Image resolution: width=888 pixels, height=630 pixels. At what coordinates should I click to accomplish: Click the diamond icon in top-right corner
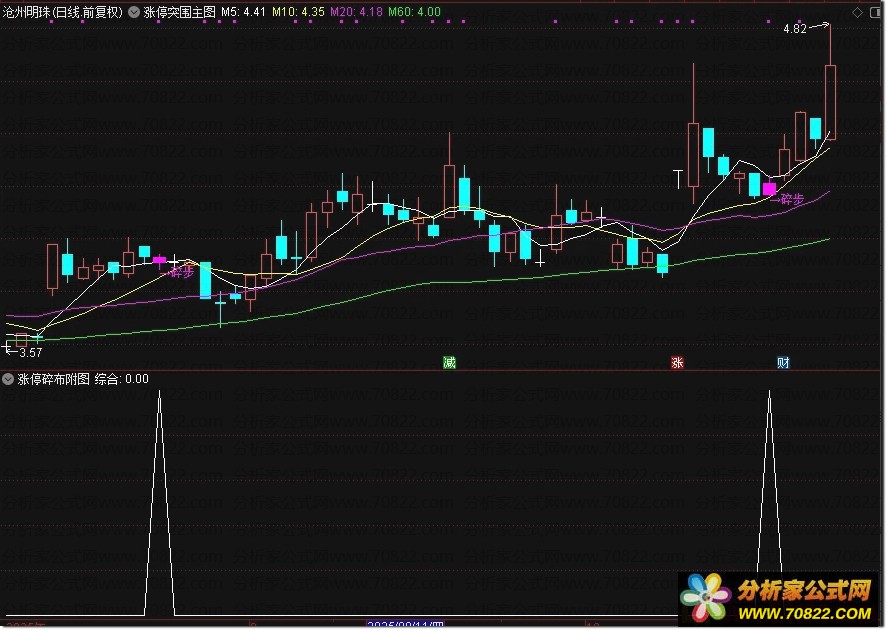857,12
